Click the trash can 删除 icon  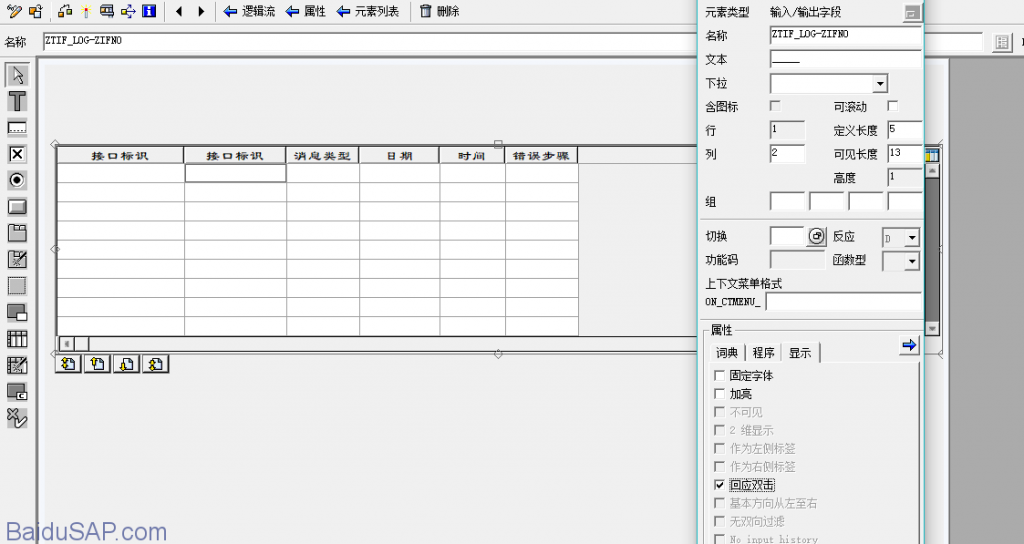coord(426,11)
